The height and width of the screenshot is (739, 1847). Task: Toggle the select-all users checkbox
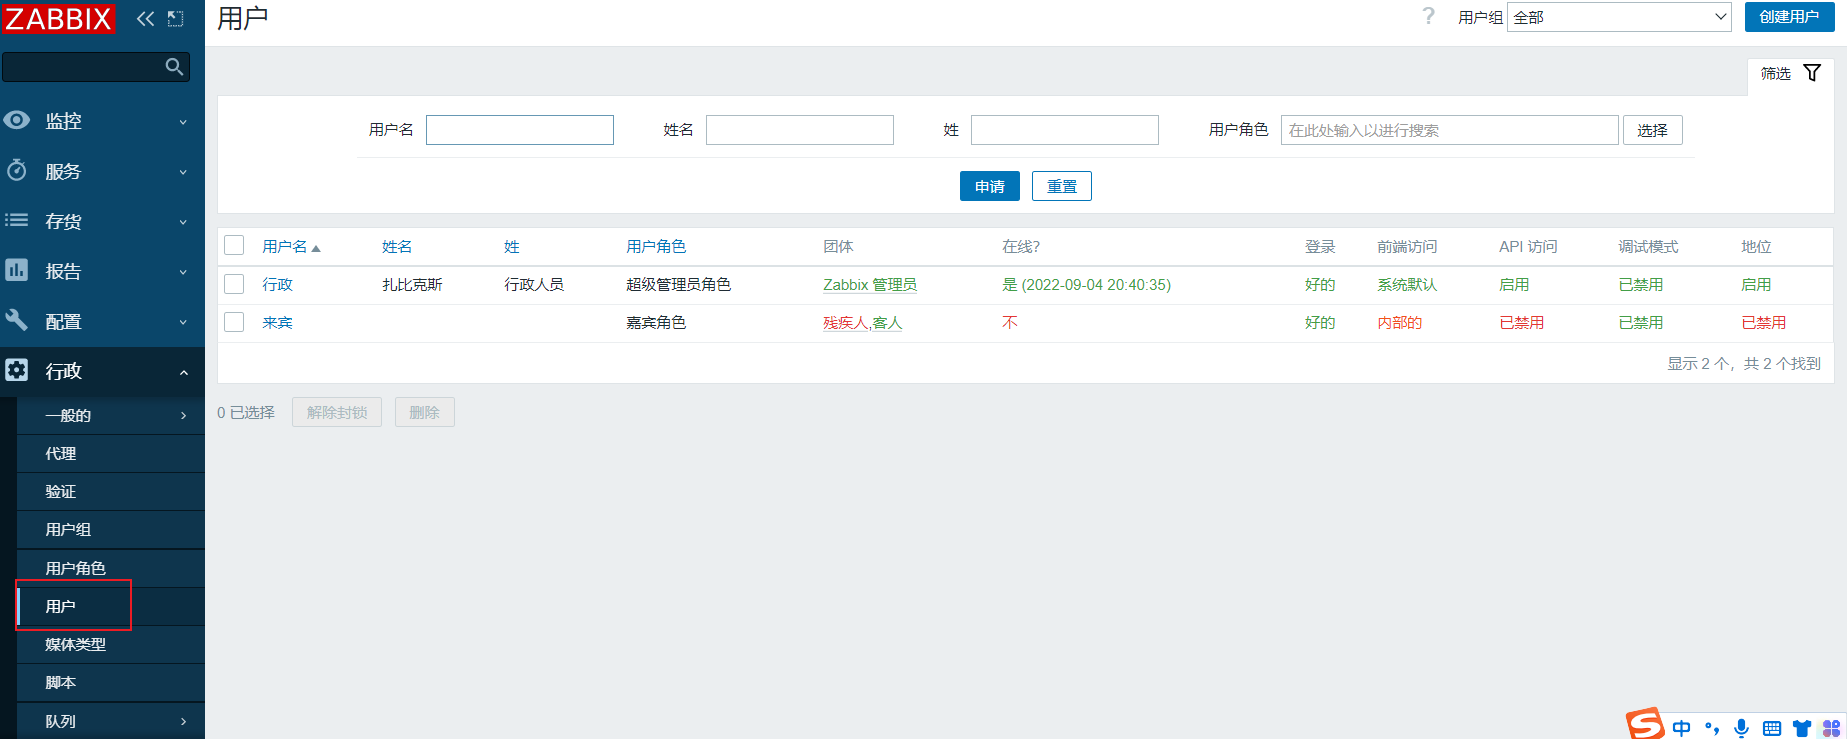234,246
